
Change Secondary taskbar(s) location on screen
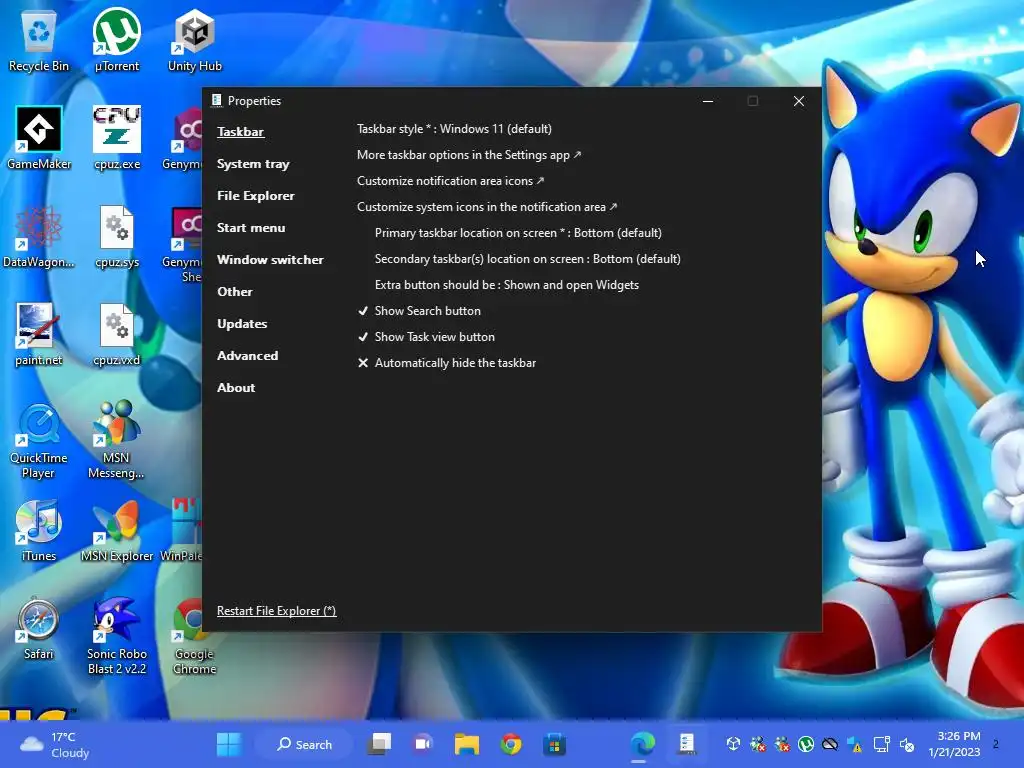[x=528, y=259]
